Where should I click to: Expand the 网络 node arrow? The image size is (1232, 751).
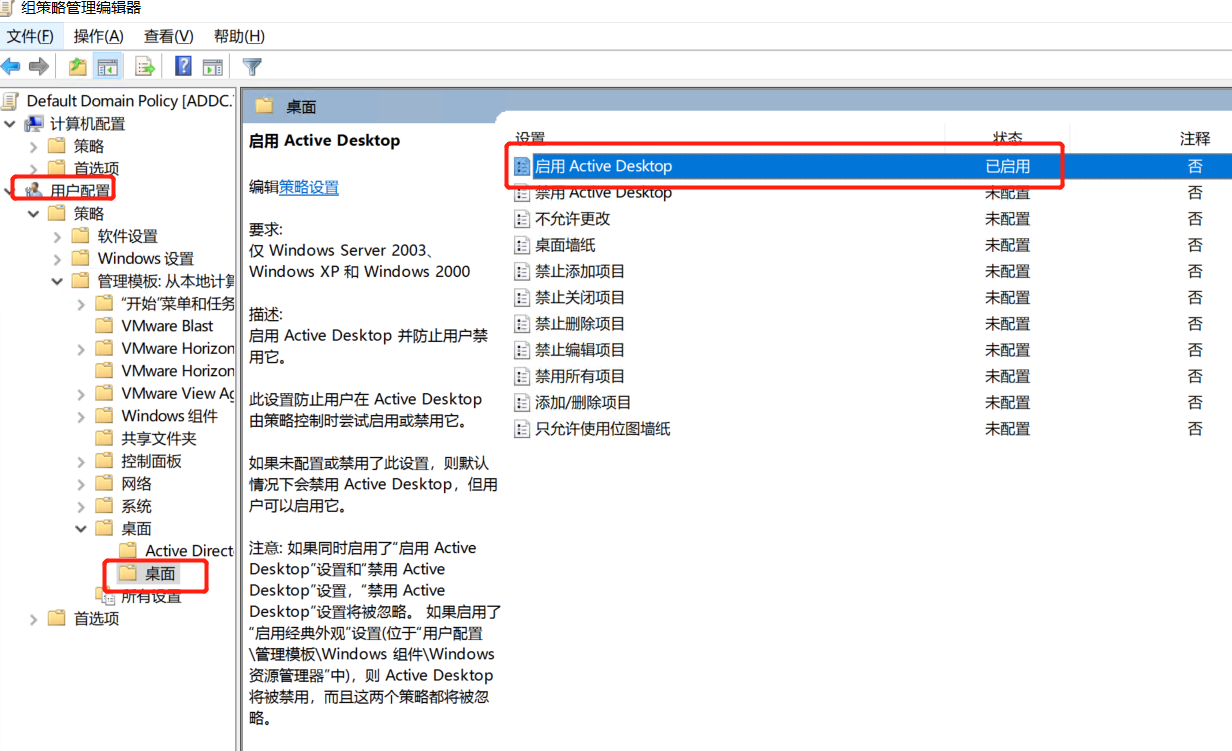(x=82, y=484)
